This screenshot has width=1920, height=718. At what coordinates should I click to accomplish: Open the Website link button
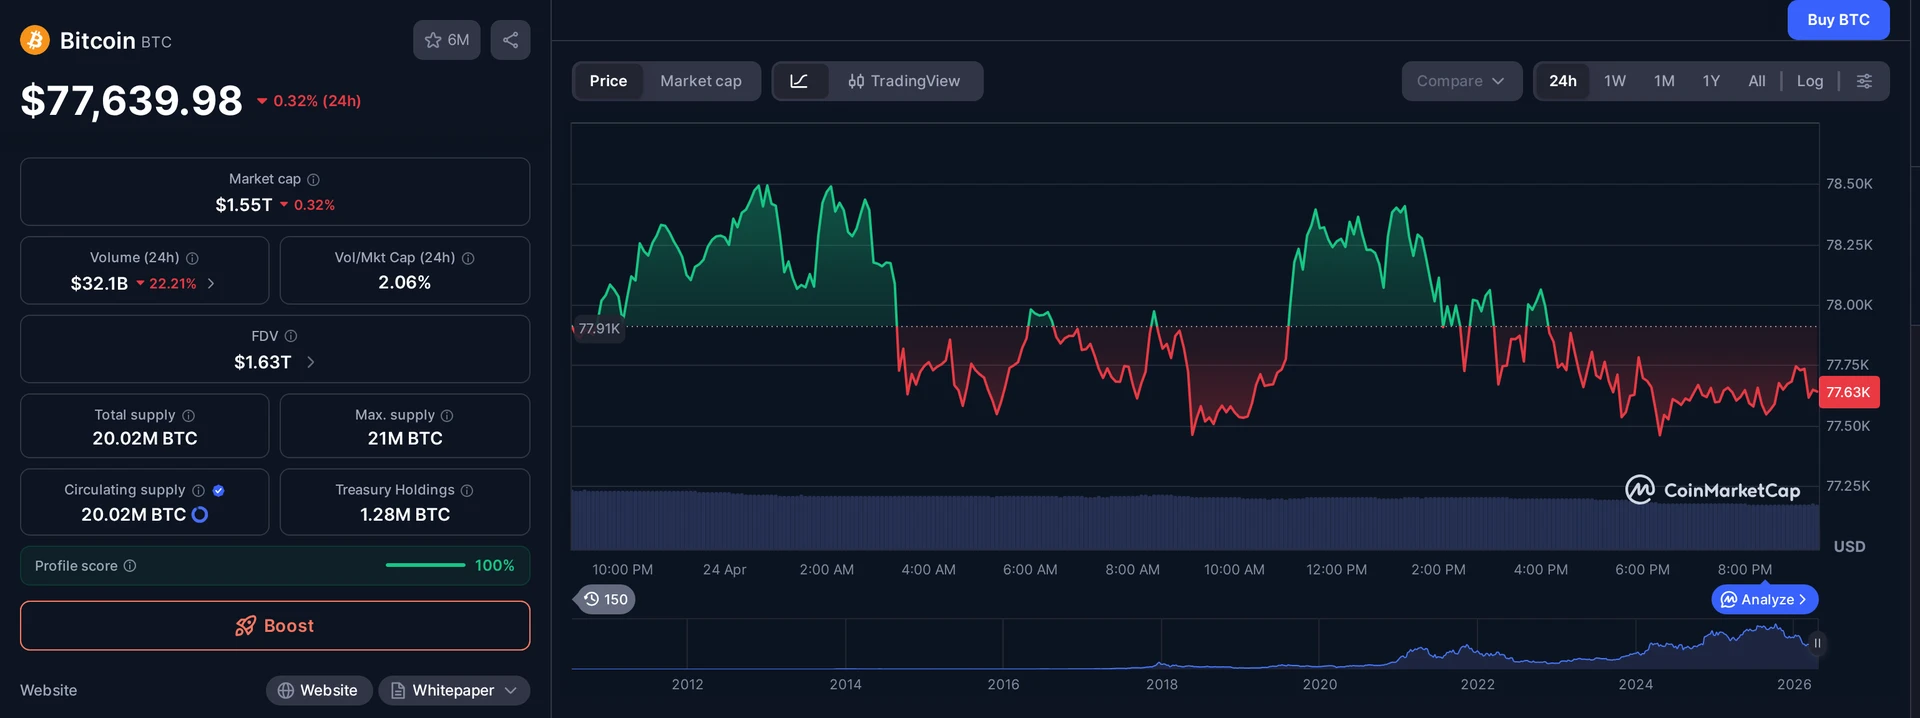pyautogui.click(x=319, y=690)
